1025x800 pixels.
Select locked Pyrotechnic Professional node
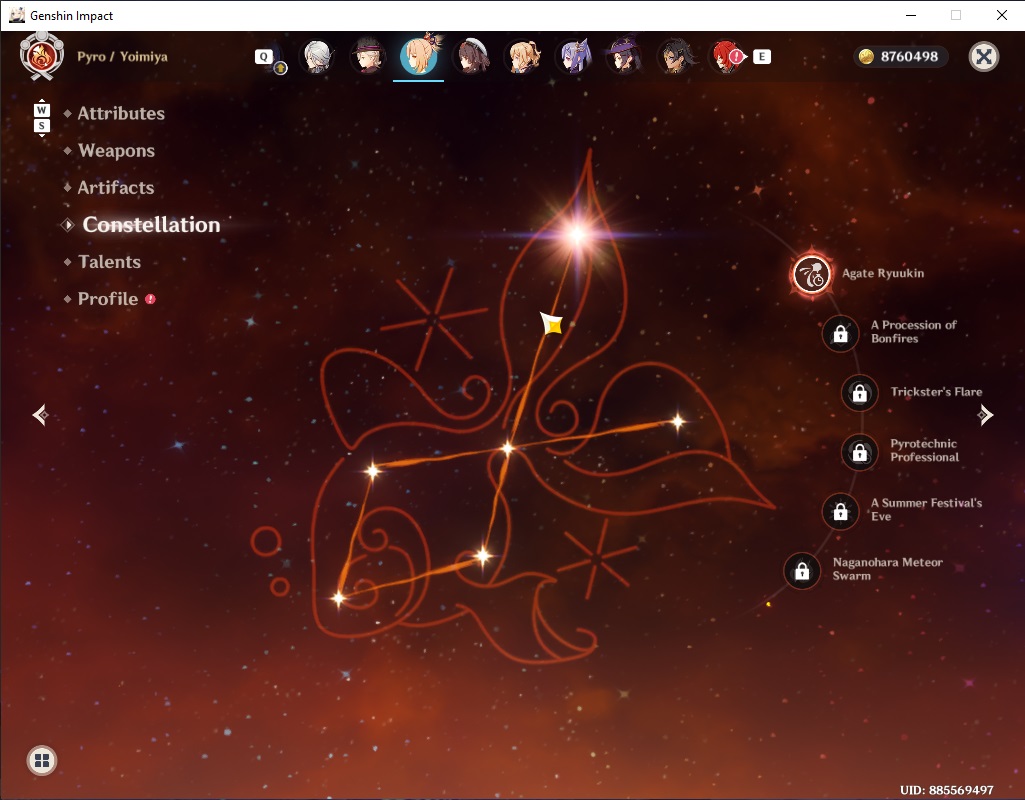pyautogui.click(x=860, y=452)
